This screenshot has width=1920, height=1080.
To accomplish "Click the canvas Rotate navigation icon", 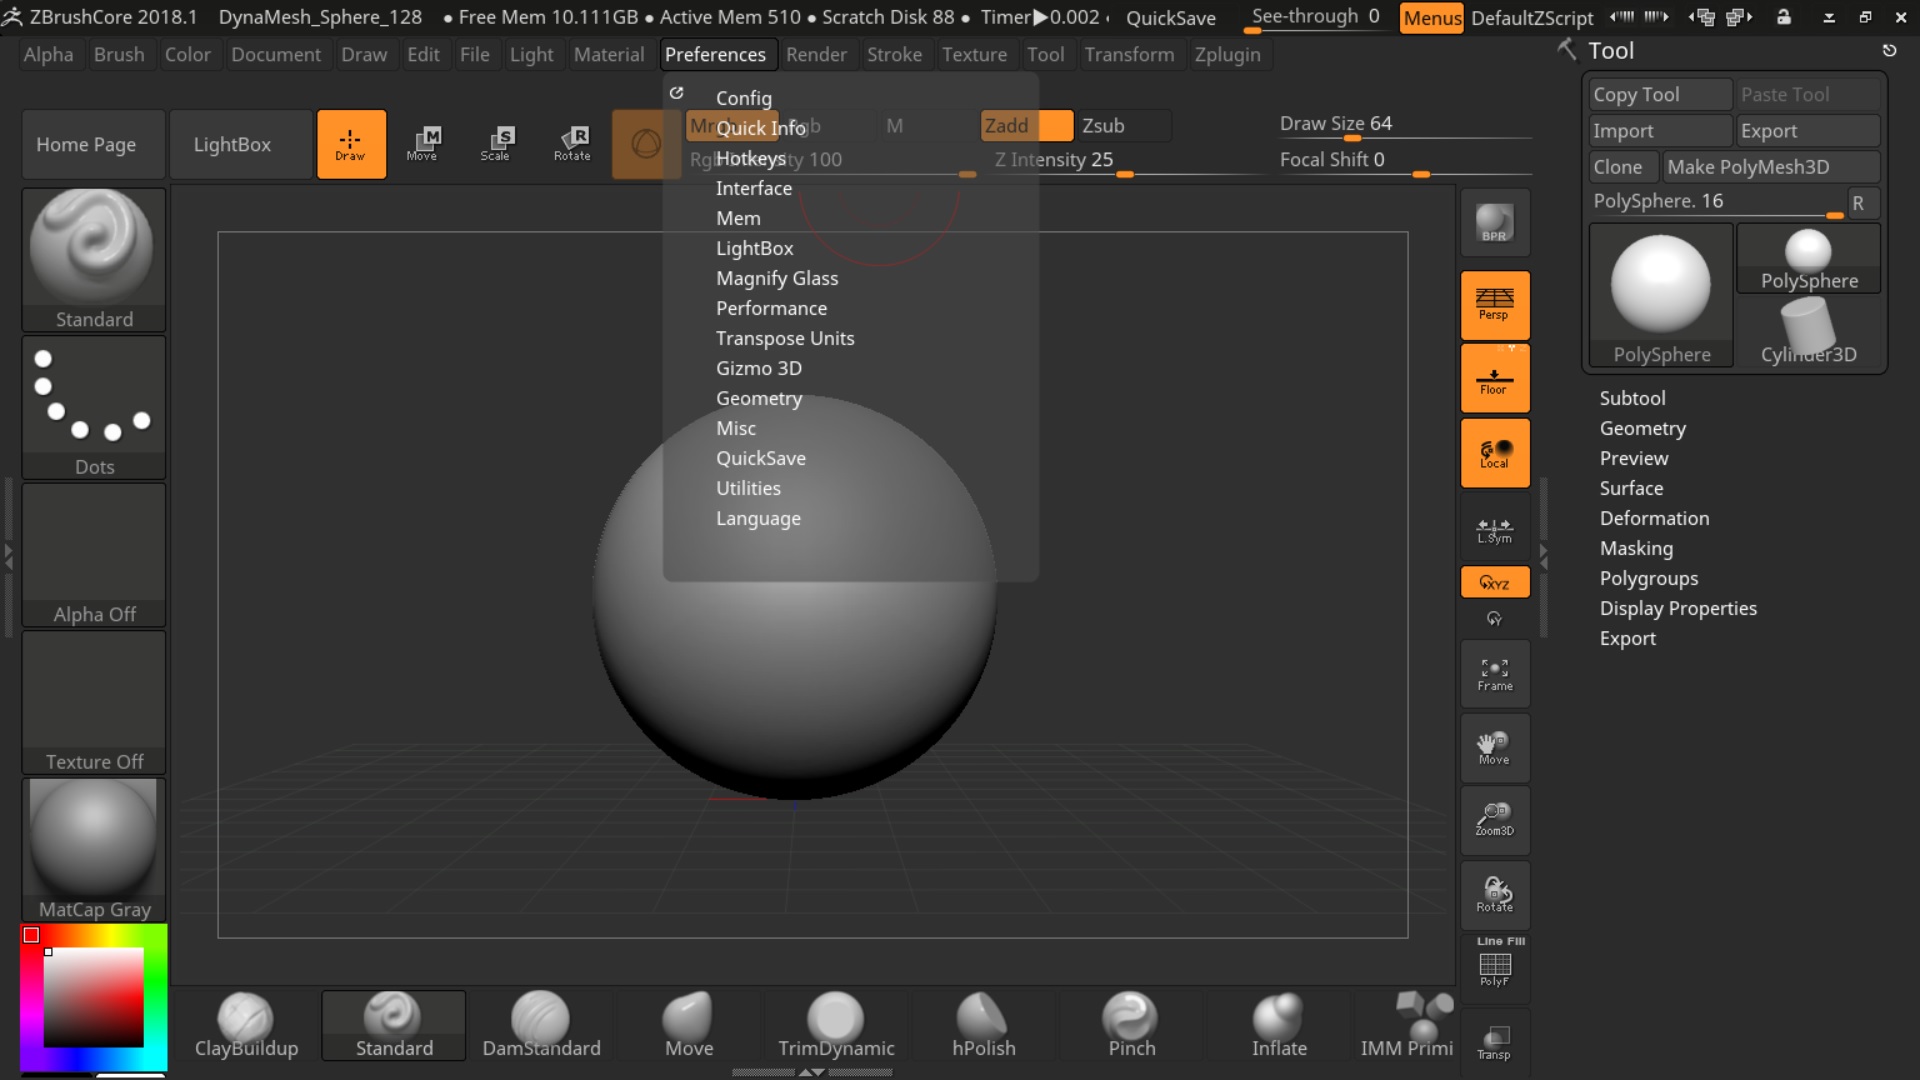I will pyautogui.click(x=1495, y=894).
